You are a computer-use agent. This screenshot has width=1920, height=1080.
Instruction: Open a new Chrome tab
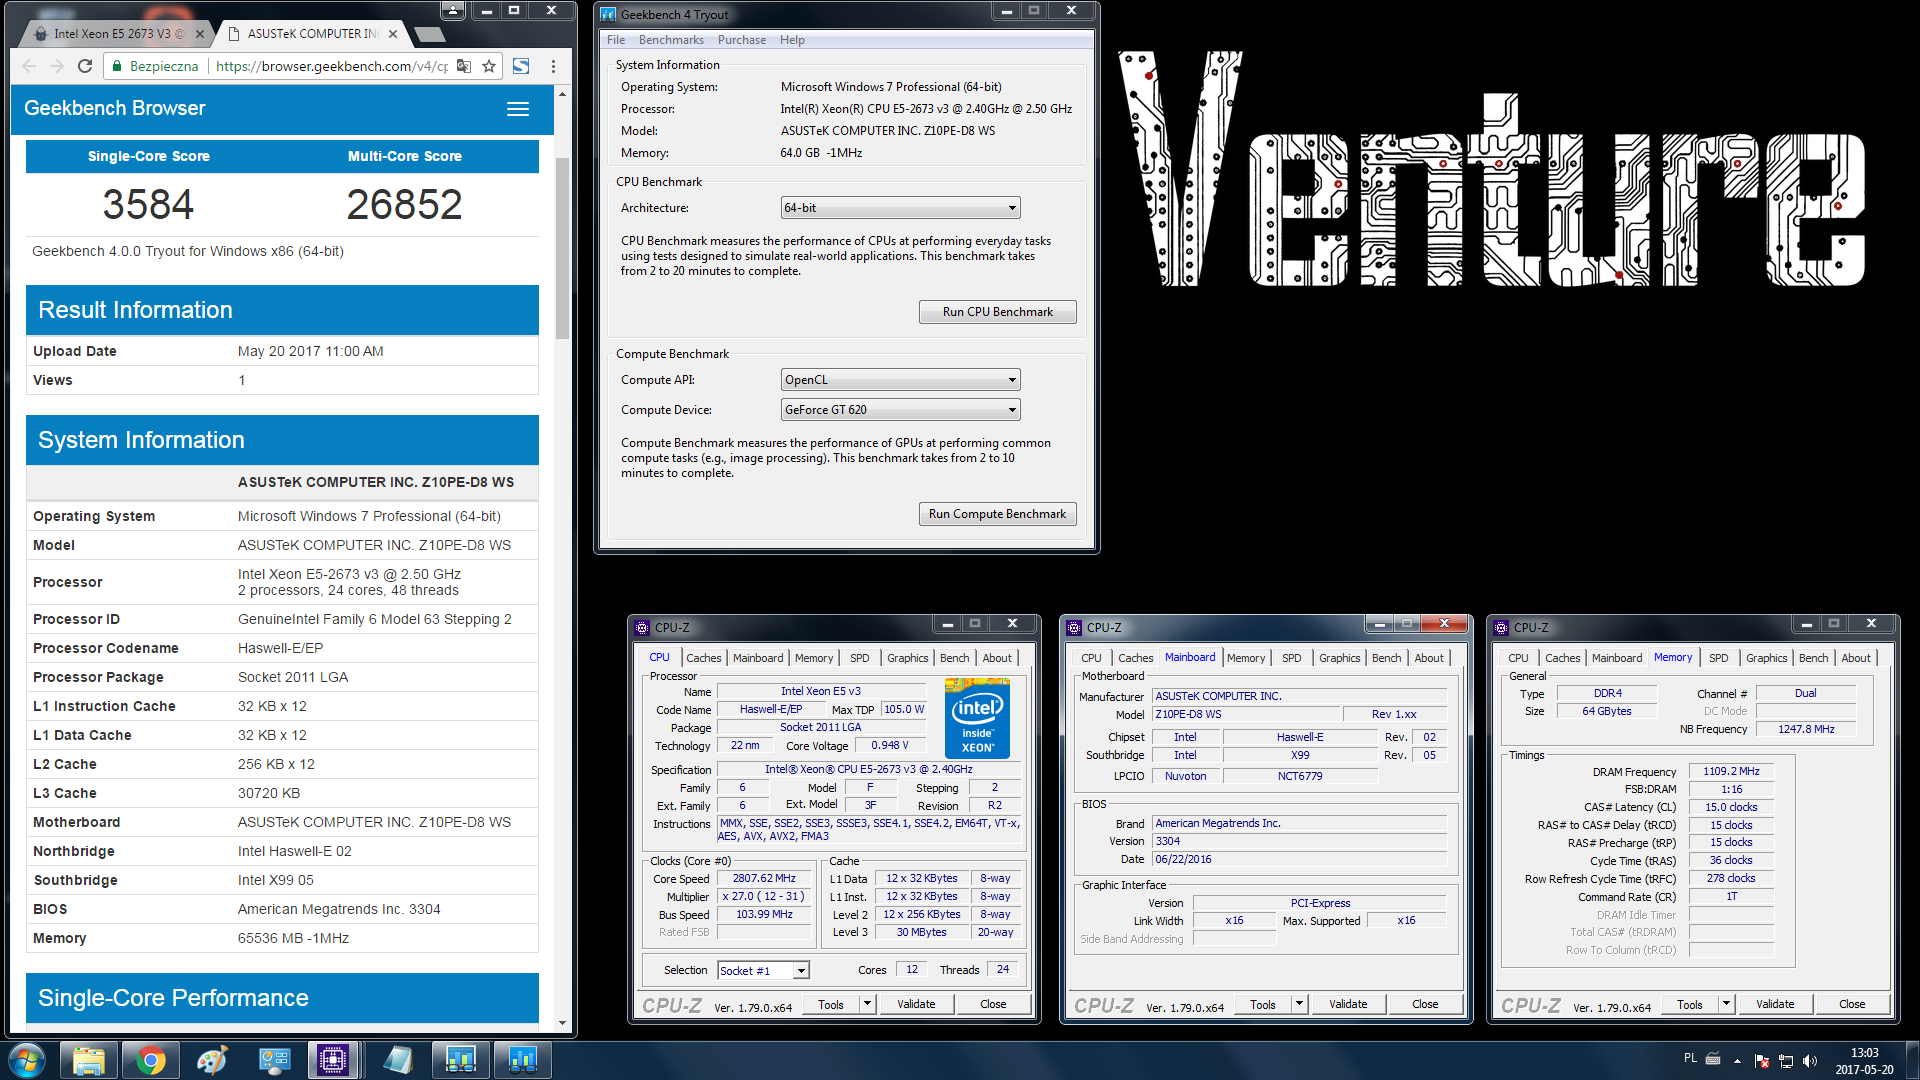coord(429,34)
